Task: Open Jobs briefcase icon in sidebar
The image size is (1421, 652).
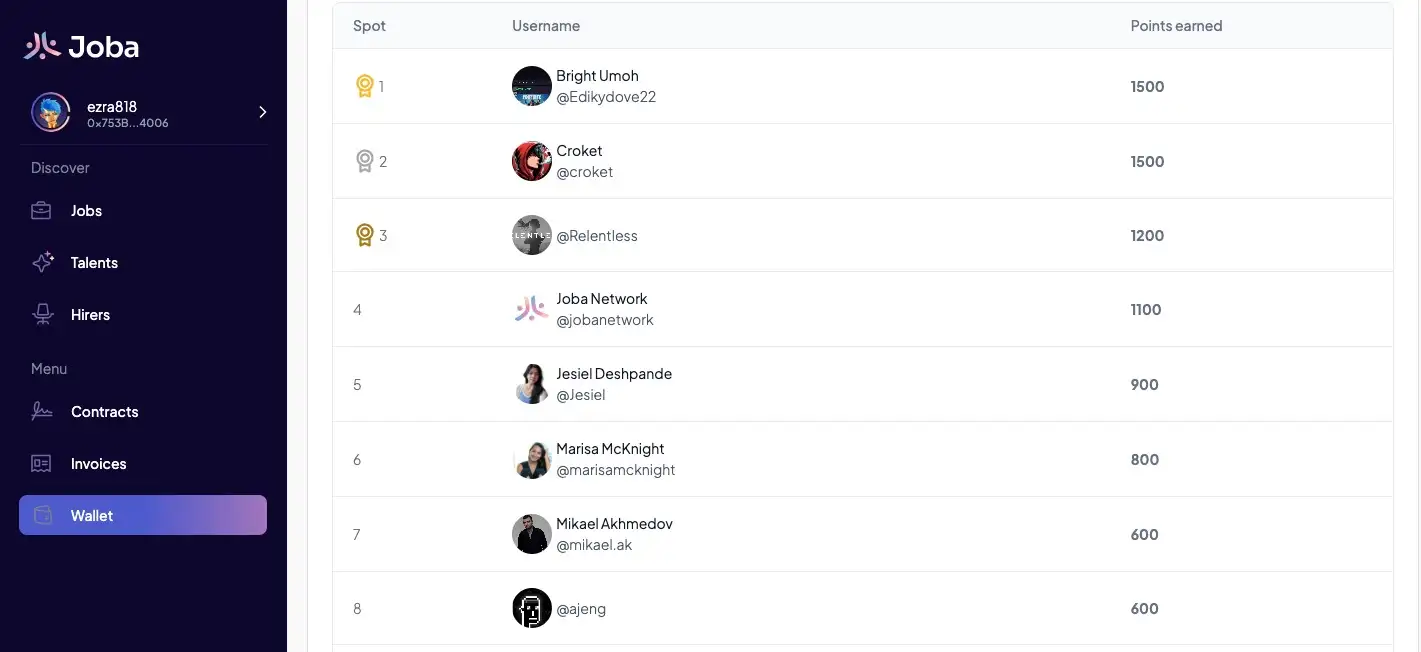Action: click(42, 211)
